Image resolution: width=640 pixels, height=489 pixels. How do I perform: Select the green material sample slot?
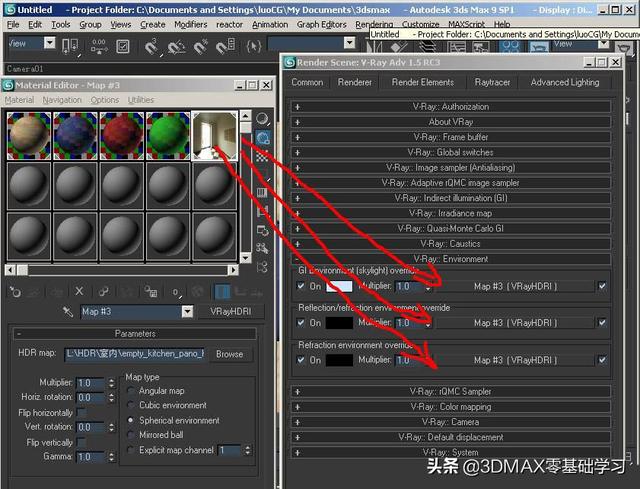pos(168,136)
